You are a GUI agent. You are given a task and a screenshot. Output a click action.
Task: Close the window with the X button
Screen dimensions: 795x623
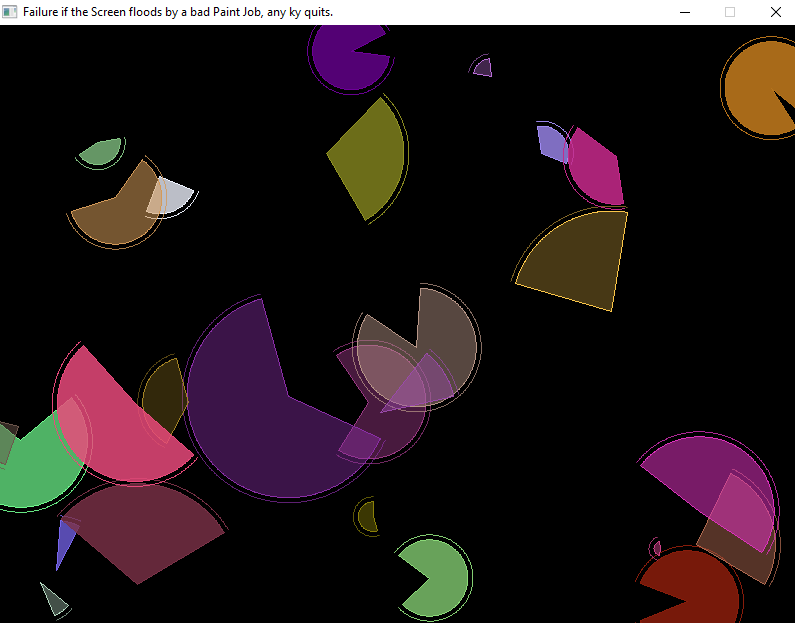click(x=775, y=12)
